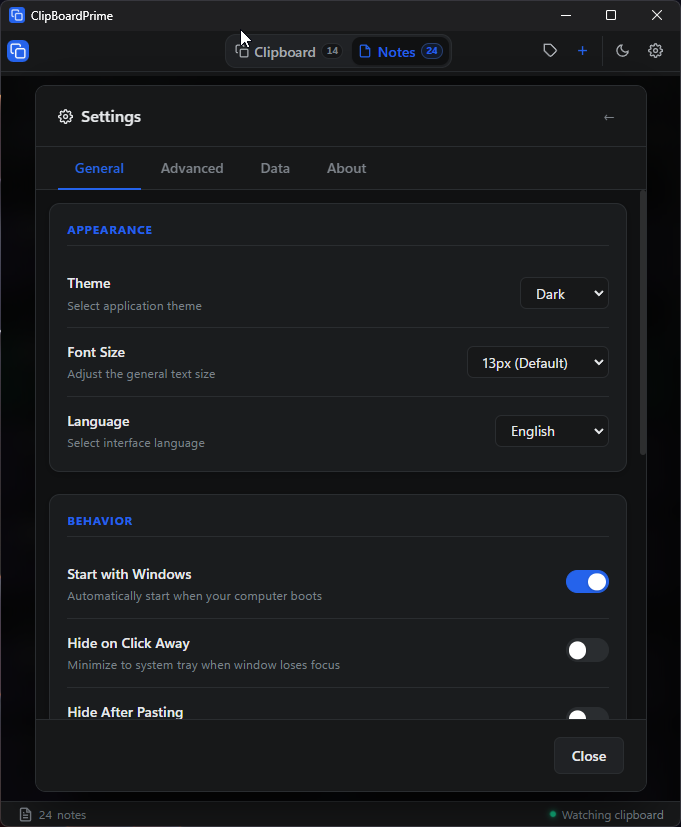Image resolution: width=681 pixels, height=827 pixels.
Task: Open the About settings tab
Action: tap(347, 168)
